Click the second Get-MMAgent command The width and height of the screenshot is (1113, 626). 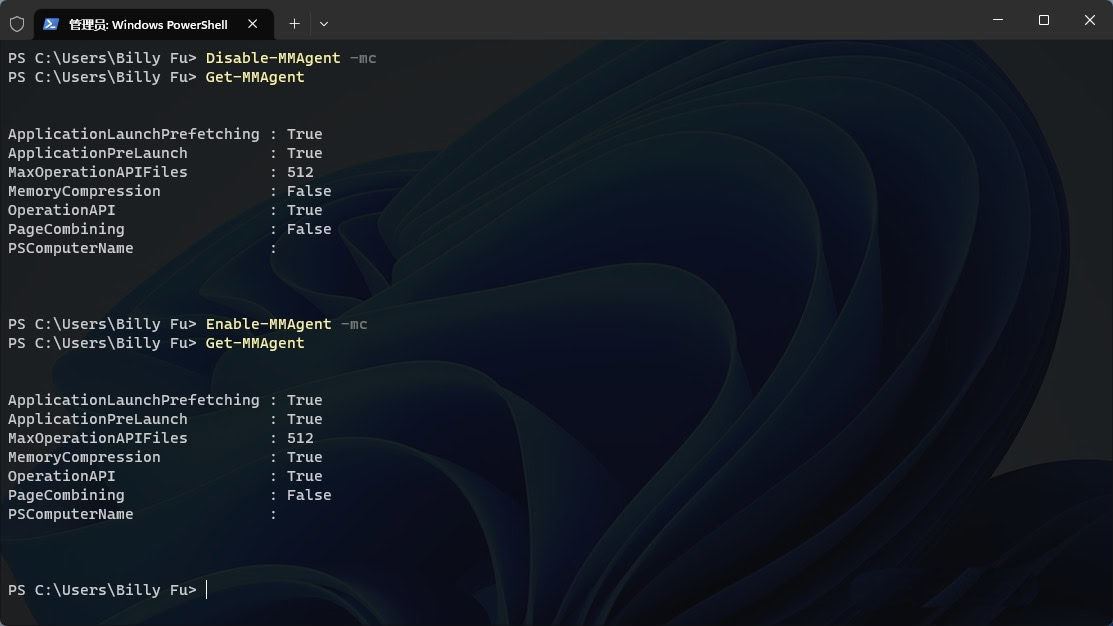point(255,344)
